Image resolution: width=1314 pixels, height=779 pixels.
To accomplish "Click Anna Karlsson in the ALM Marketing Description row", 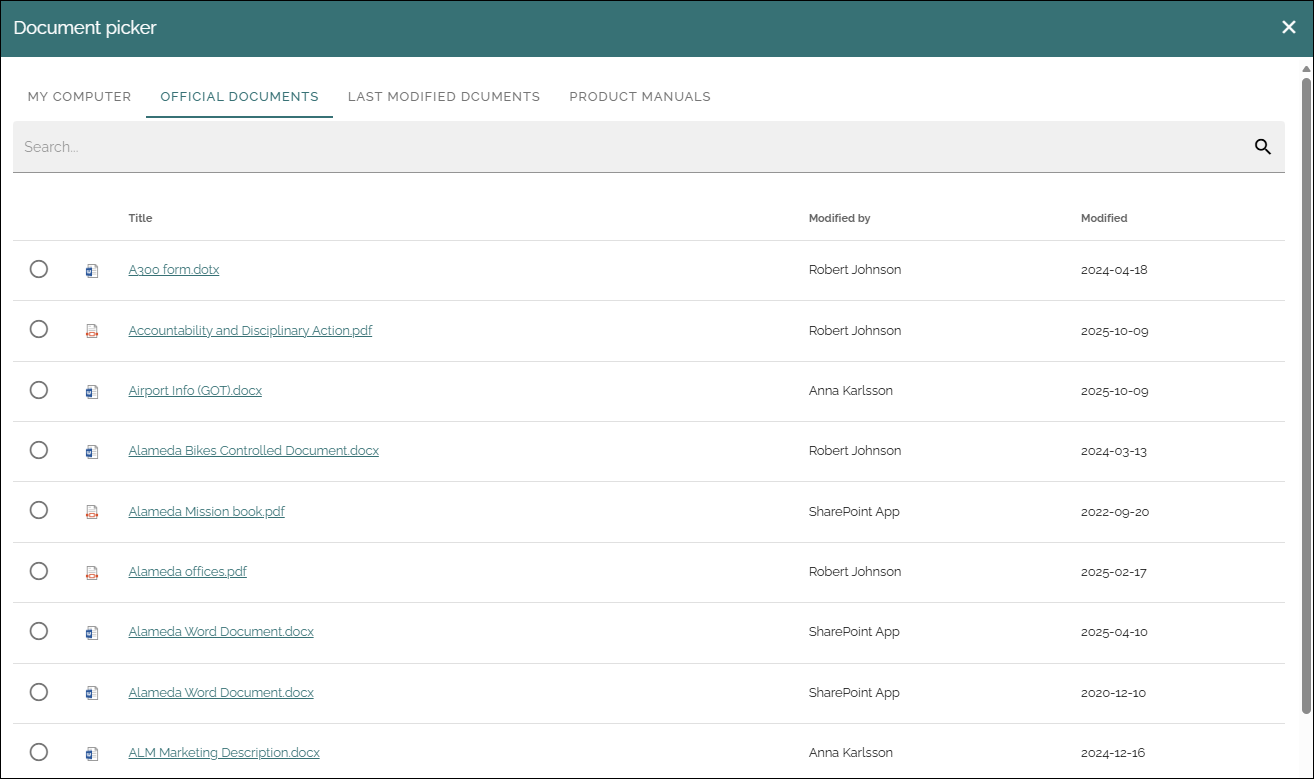I will [851, 753].
